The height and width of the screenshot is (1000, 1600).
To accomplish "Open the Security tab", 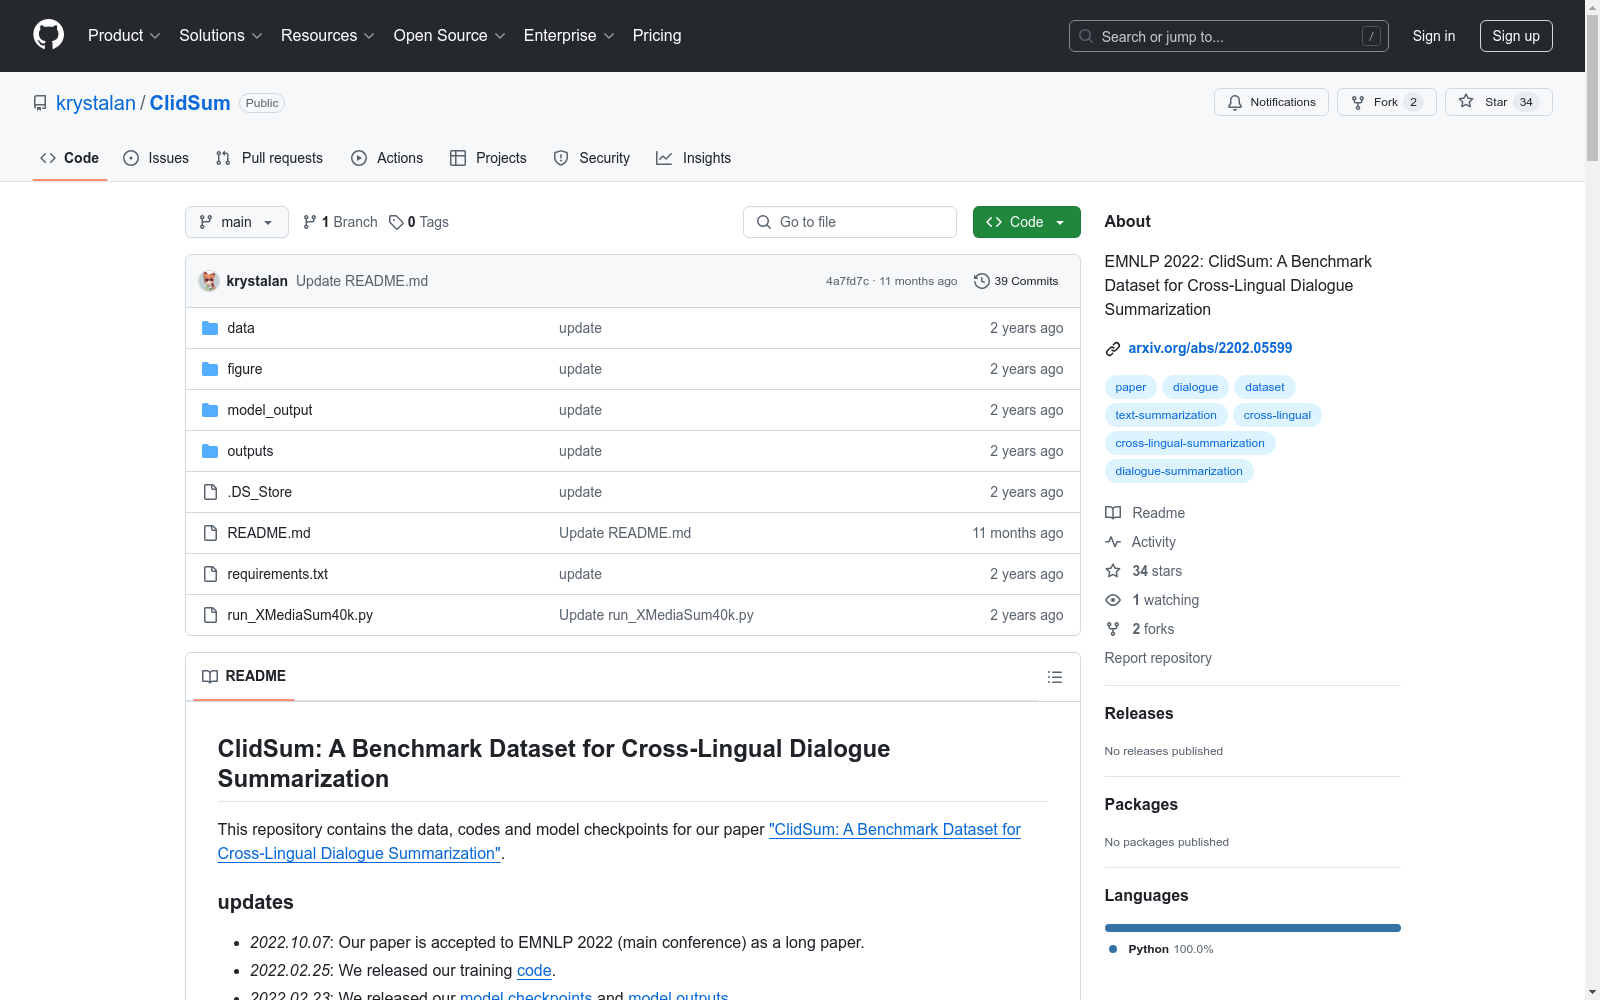I will point(592,158).
